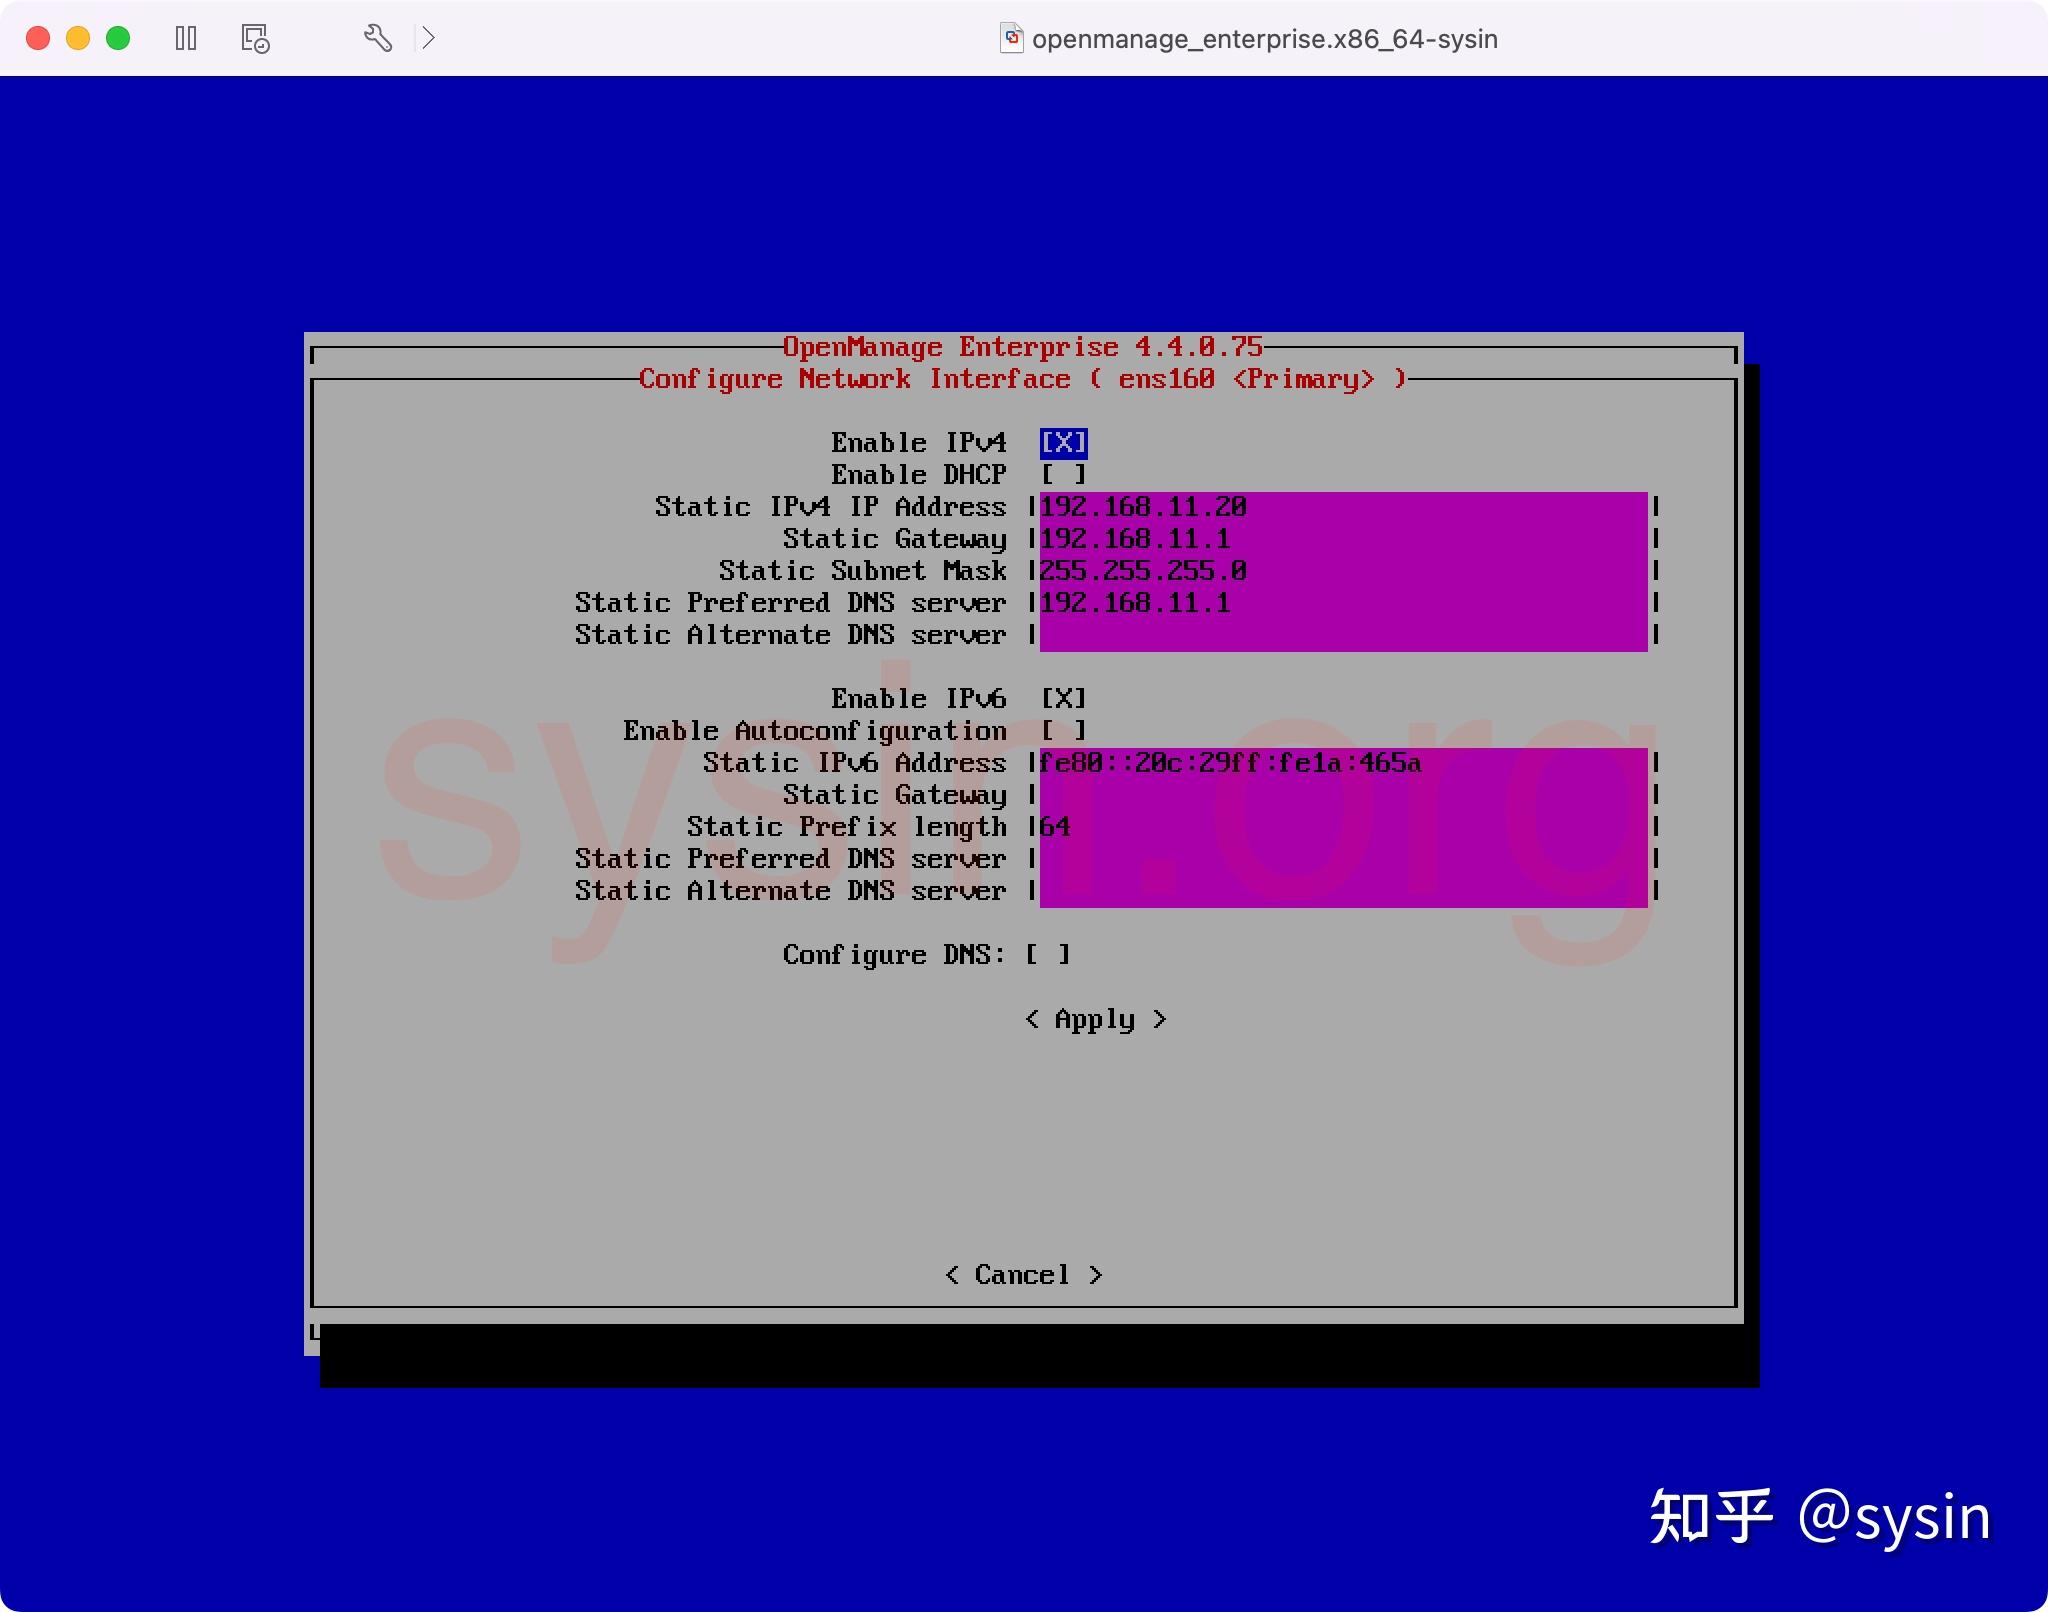Click IPv4 Static Preferred DNS server field
This screenshot has width=2048, height=1612.
(1343, 603)
